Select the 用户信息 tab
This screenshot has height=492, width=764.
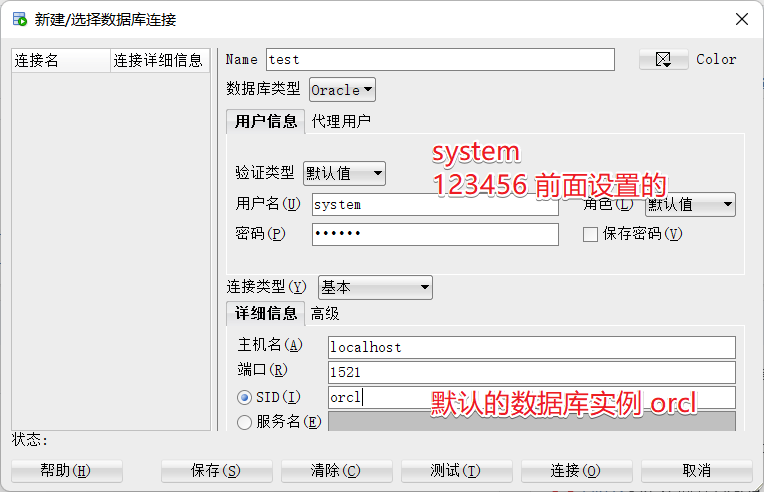(266, 122)
